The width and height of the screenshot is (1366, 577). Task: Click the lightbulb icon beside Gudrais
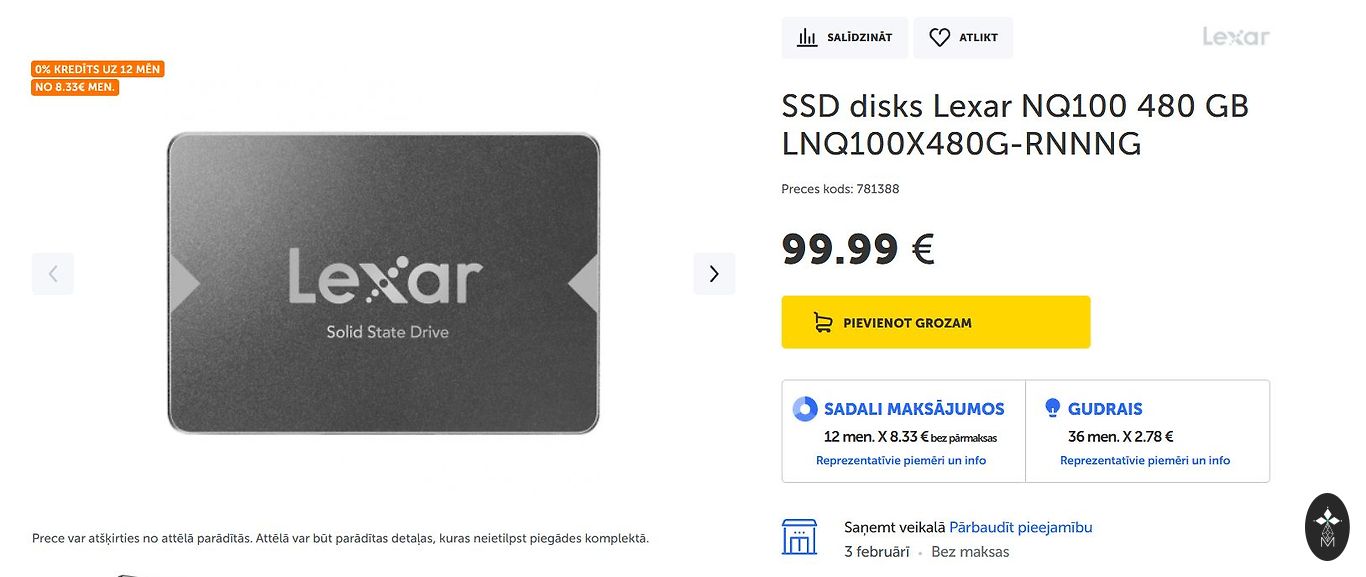tap(1052, 408)
